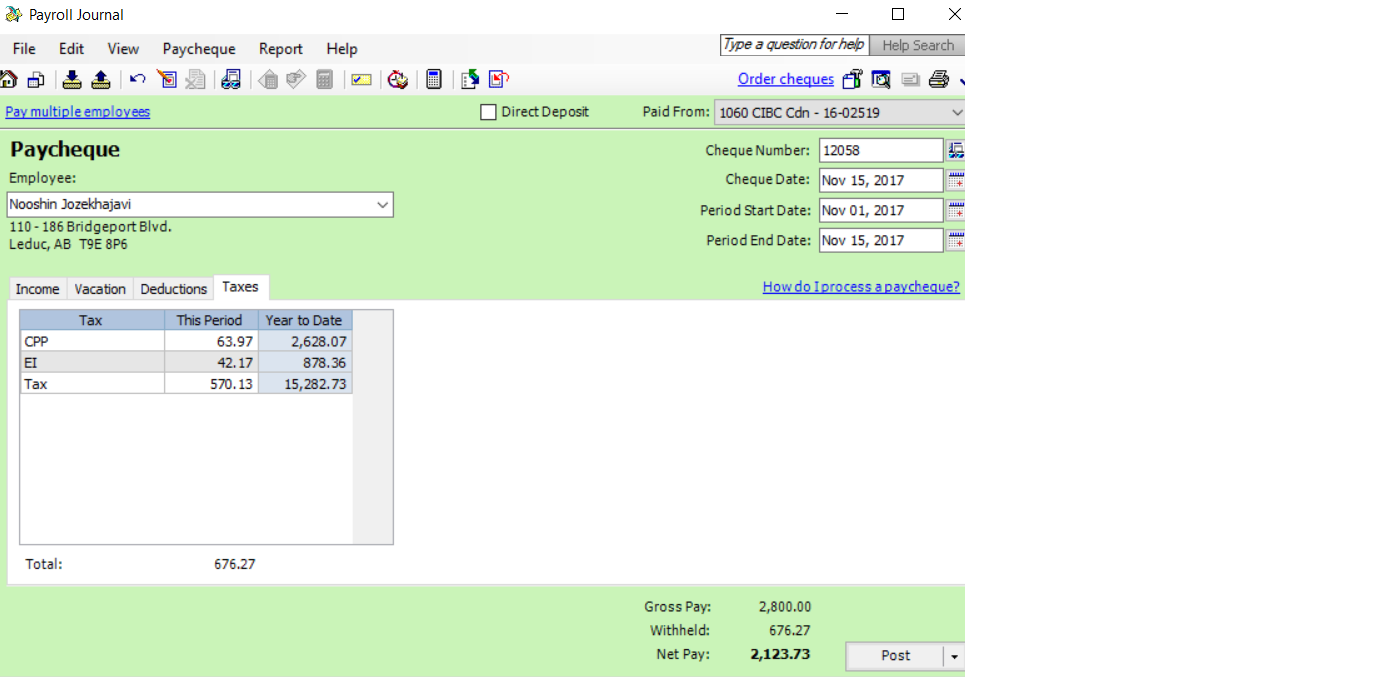Click the greyed E-mail envelope icon
1395x677 pixels.
coord(910,79)
